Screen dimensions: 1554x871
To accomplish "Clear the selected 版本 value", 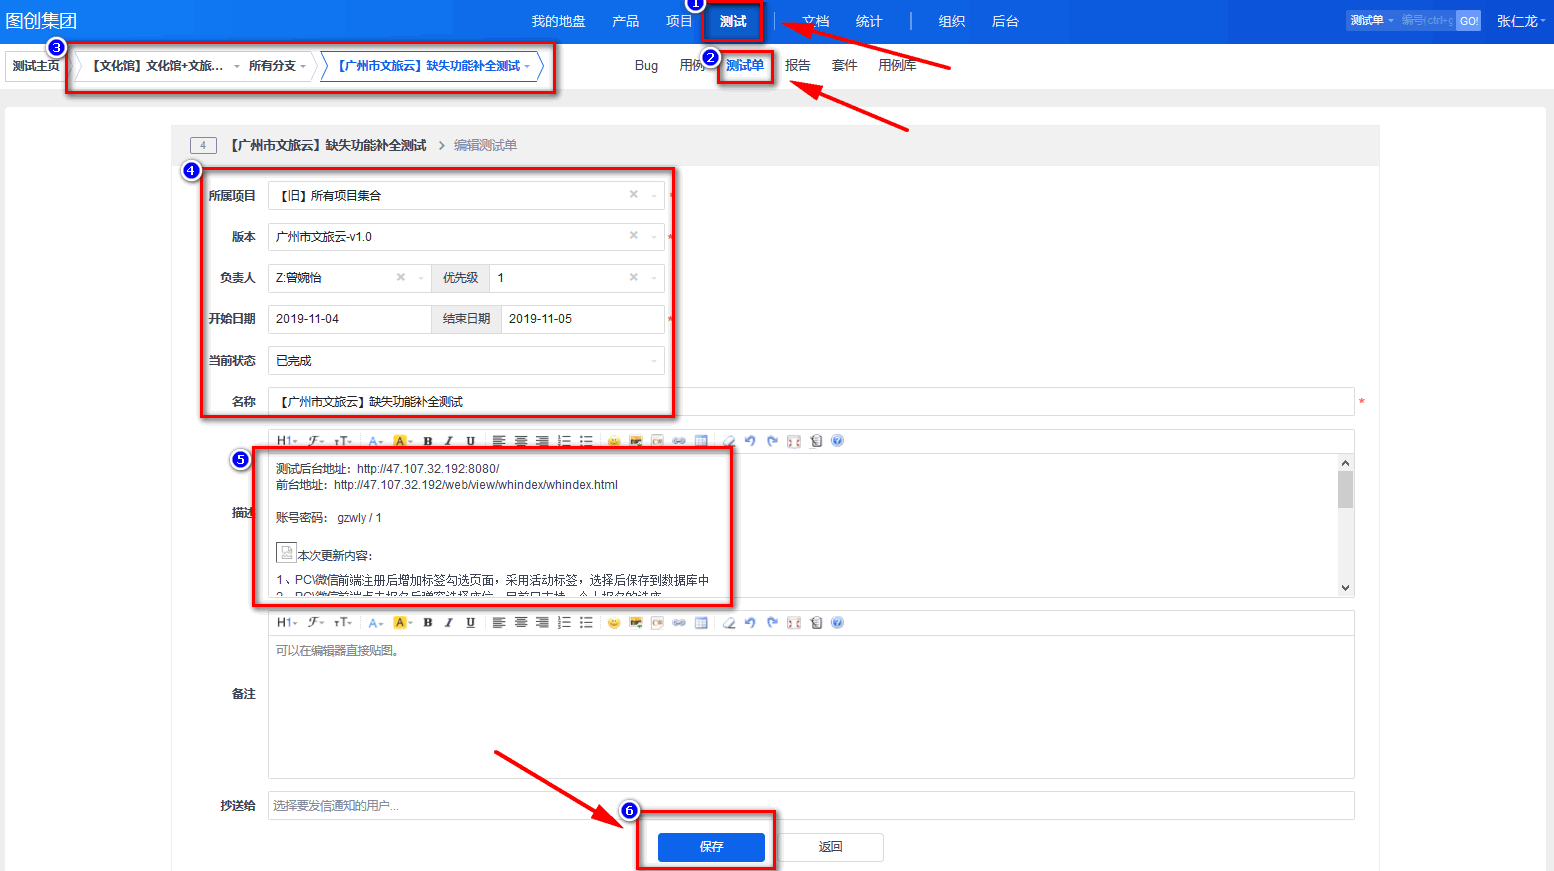I will coord(633,236).
